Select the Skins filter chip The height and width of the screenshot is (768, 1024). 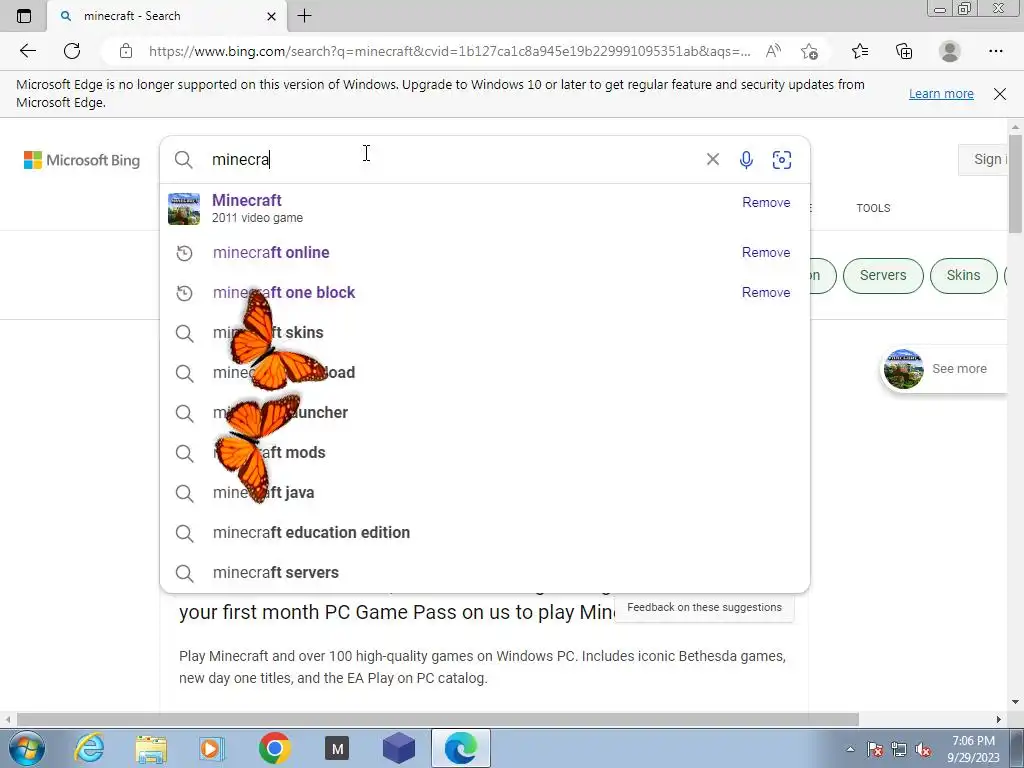coord(963,276)
